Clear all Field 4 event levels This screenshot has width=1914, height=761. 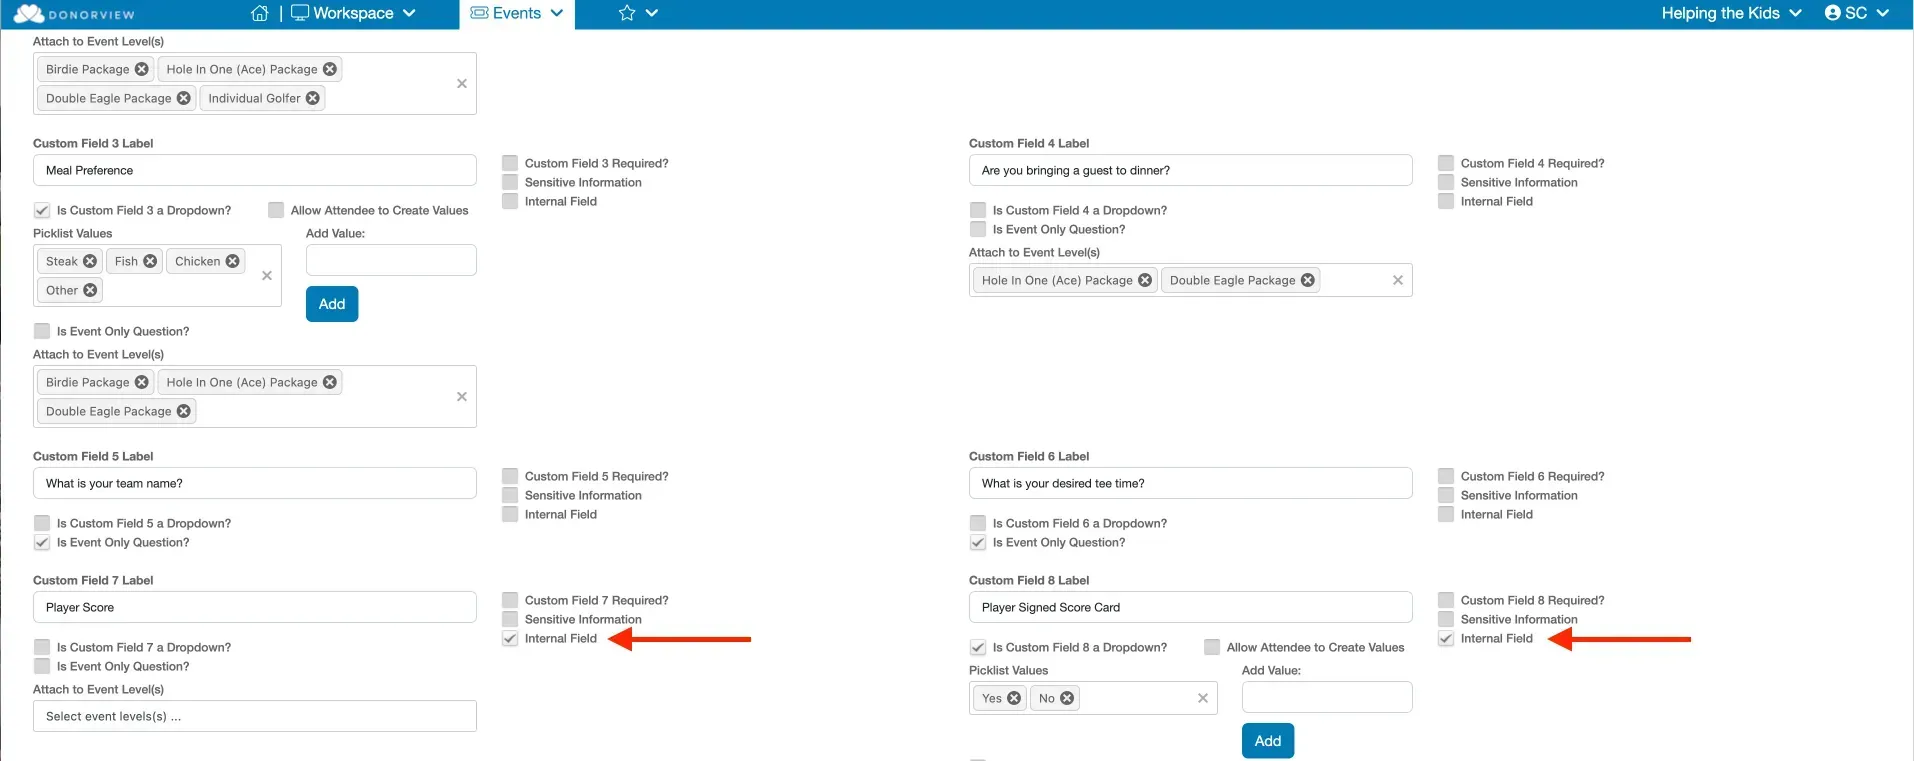(1398, 280)
